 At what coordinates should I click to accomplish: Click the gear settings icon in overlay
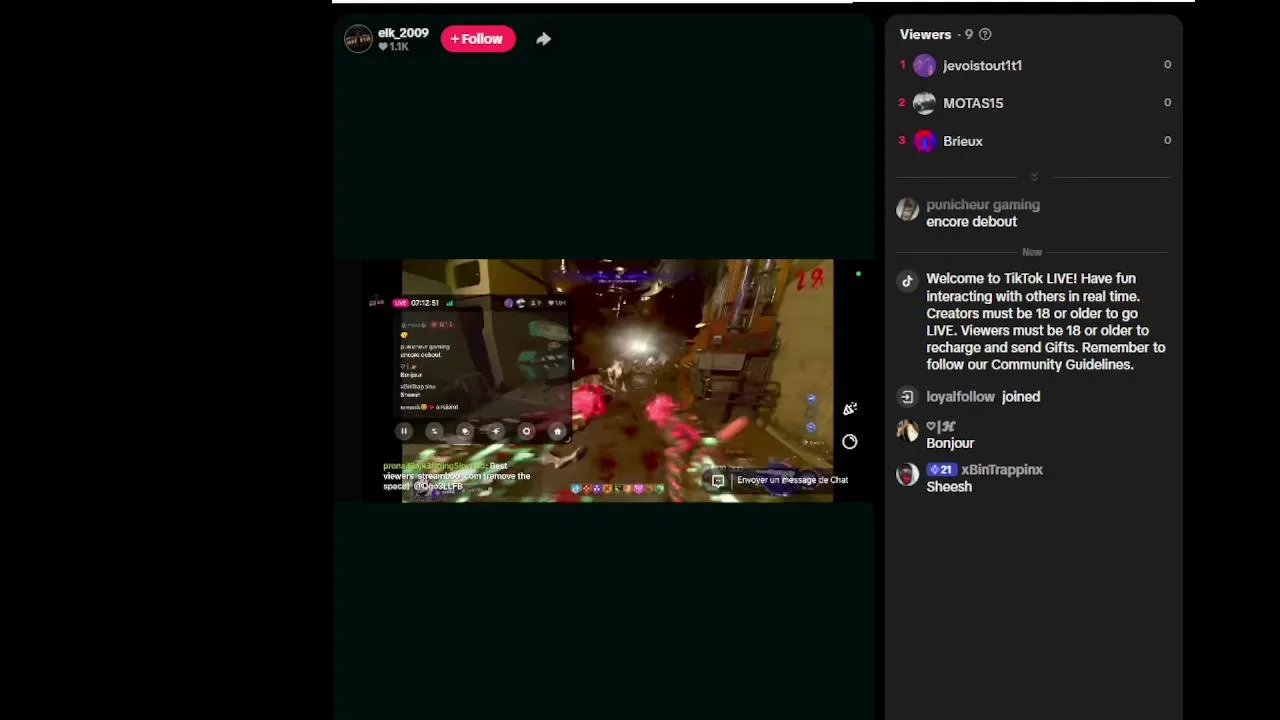tap(526, 431)
